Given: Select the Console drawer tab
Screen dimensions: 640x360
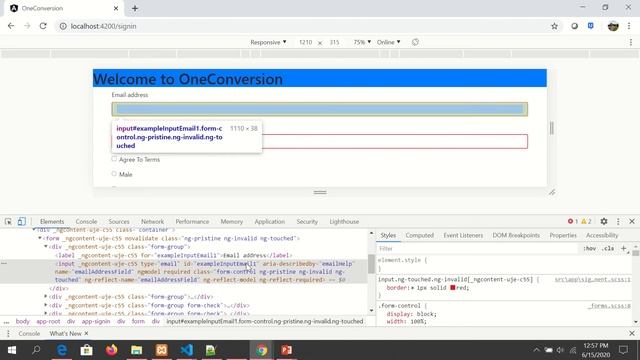Looking at the screenshot, I should (x=29, y=333).
